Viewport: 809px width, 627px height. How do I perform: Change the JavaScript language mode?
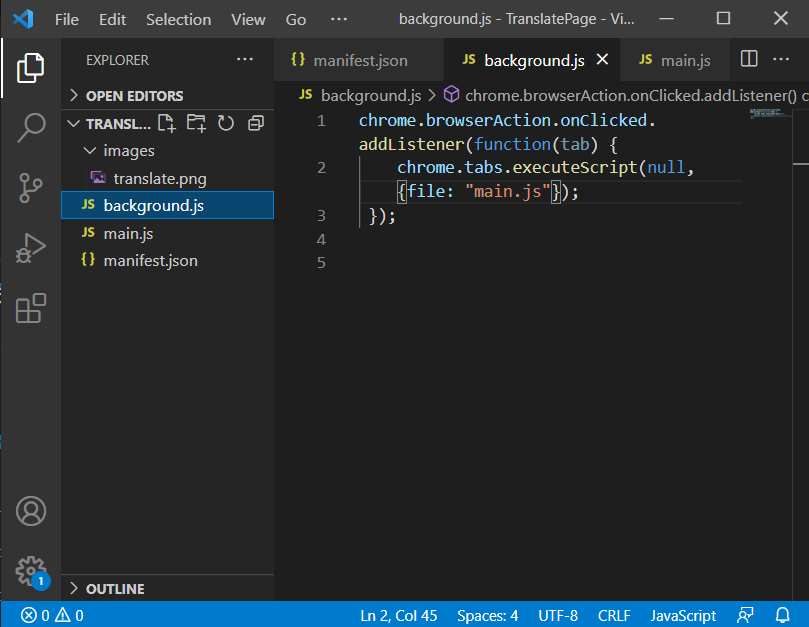point(683,615)
